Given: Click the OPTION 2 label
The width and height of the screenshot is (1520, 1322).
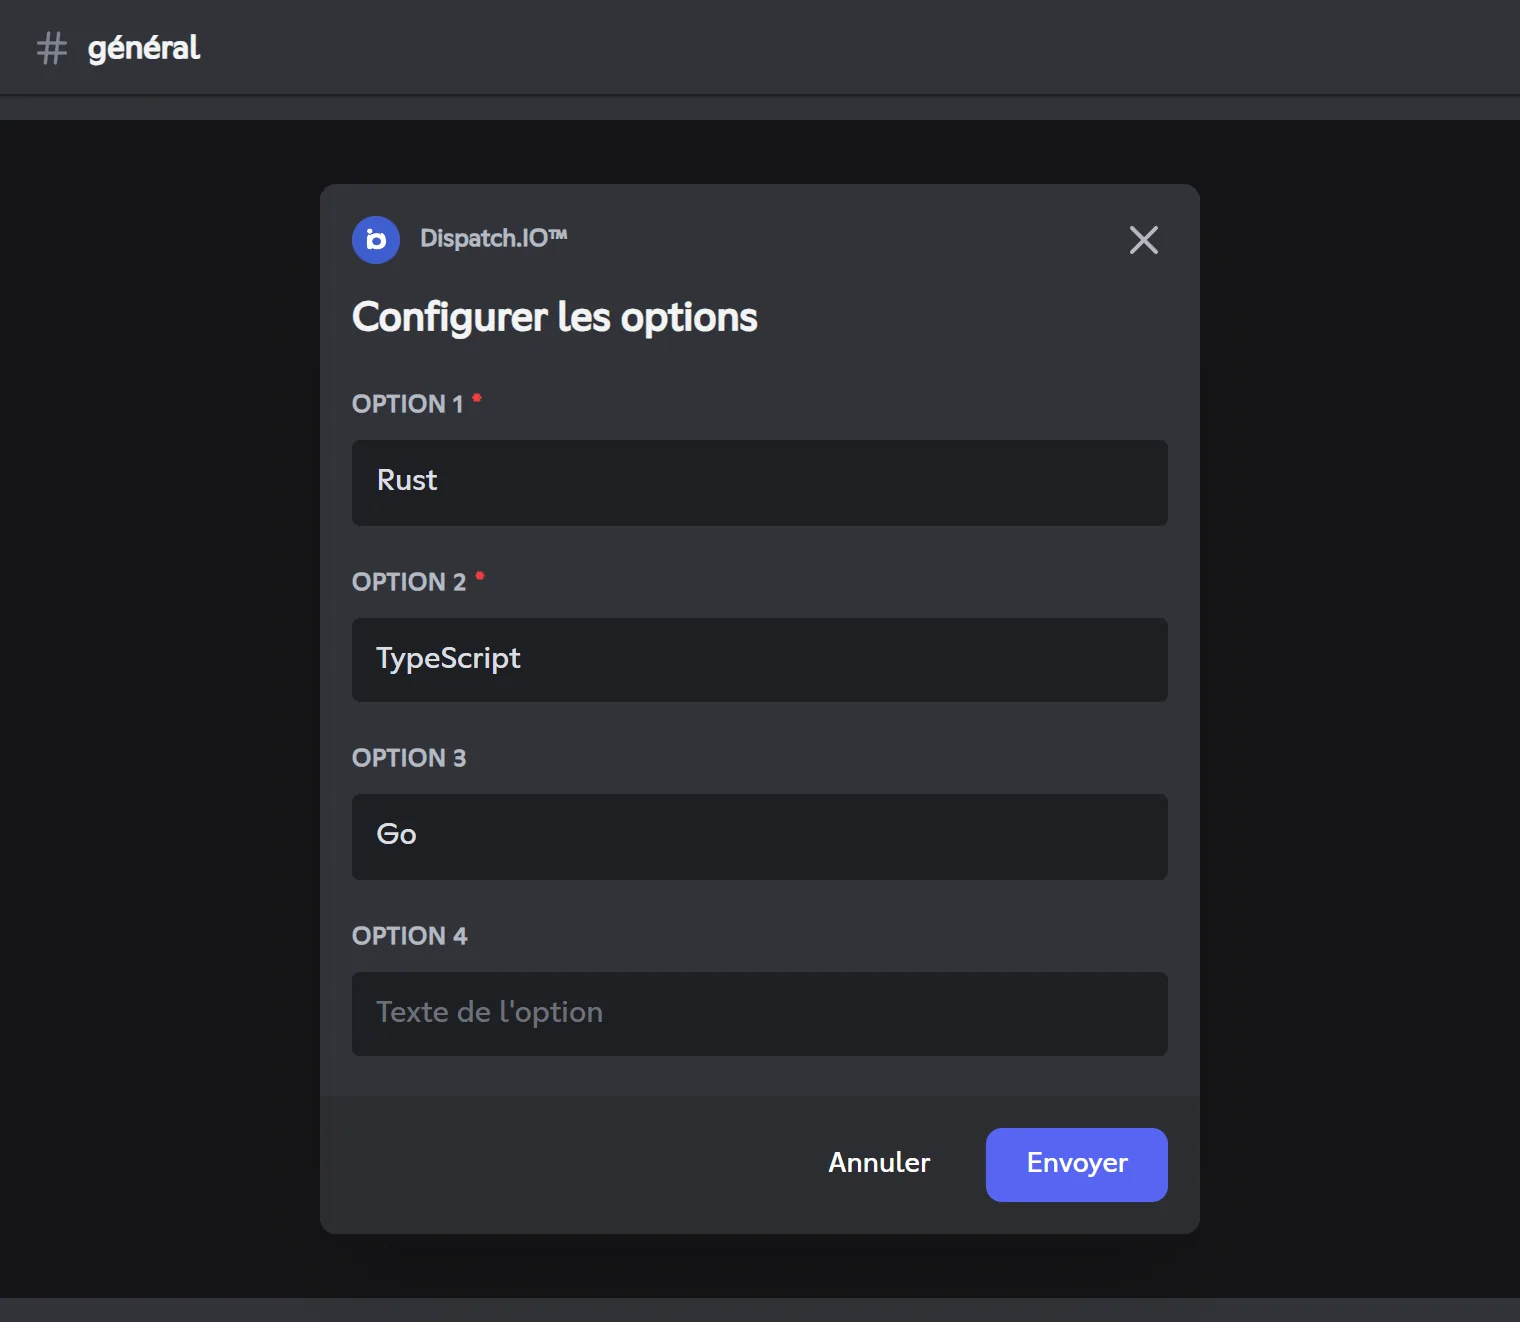Looking at the screenshot, I should [x=409, y=582].
